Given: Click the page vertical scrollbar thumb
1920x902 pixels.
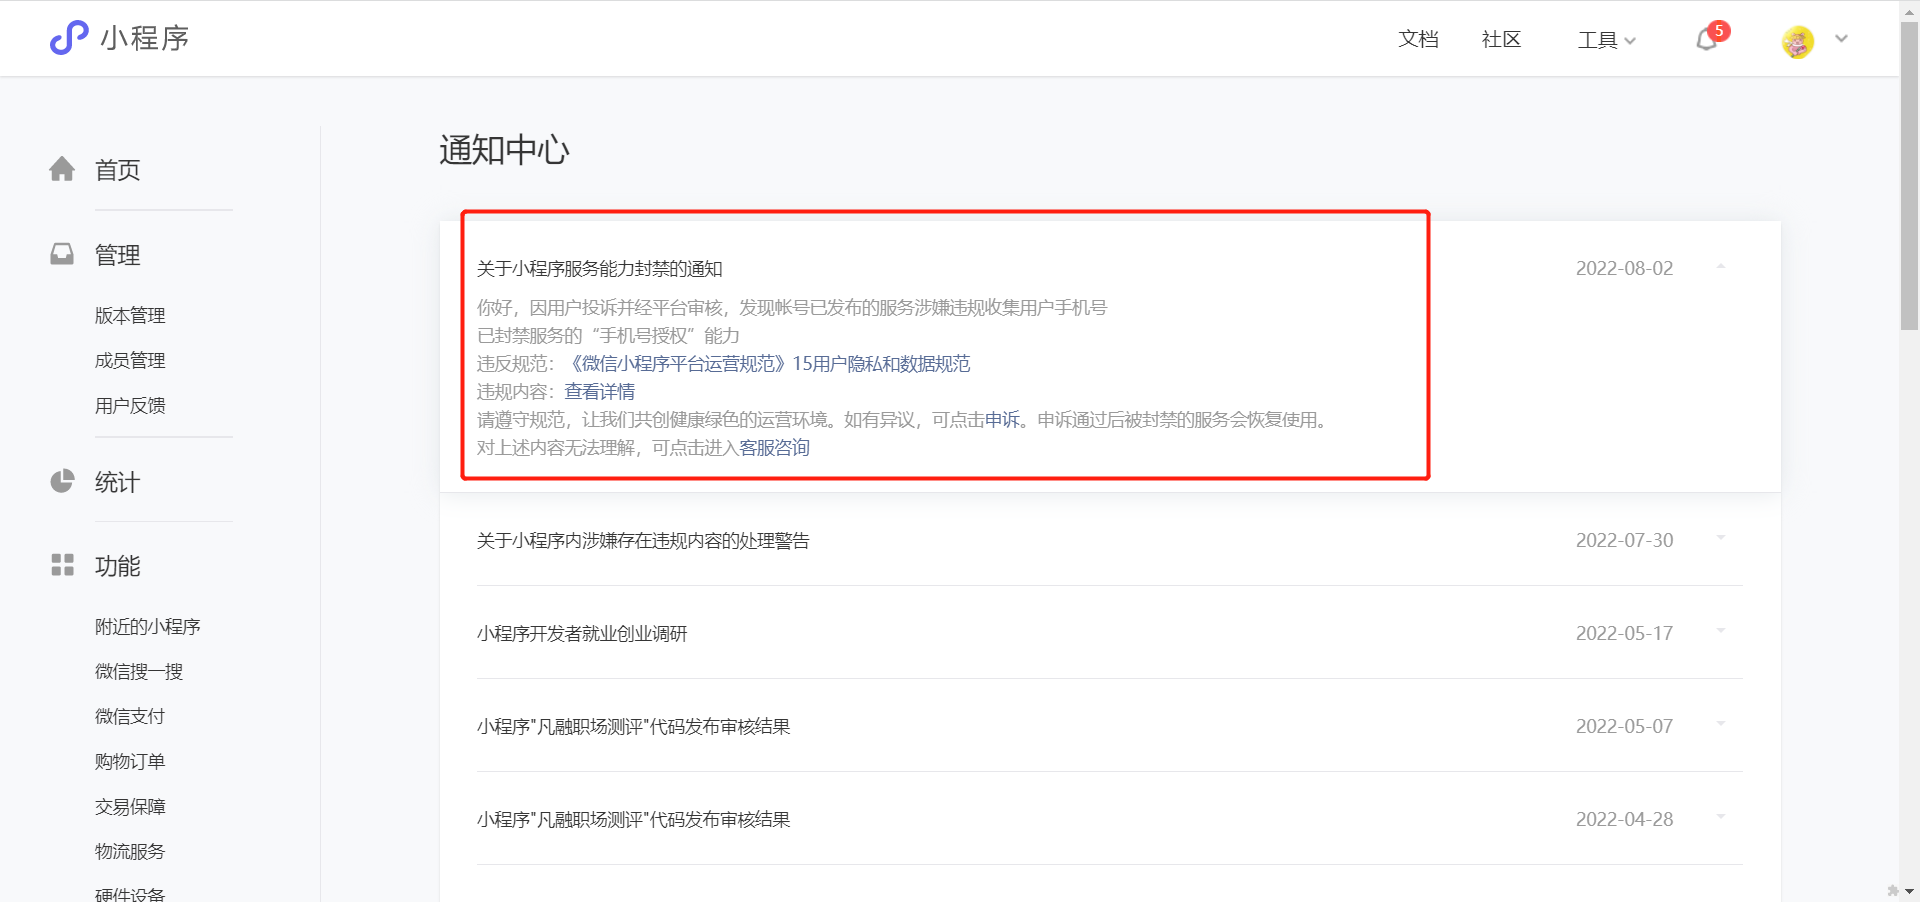Looking at the screenshot, I should click(1909, 175).
